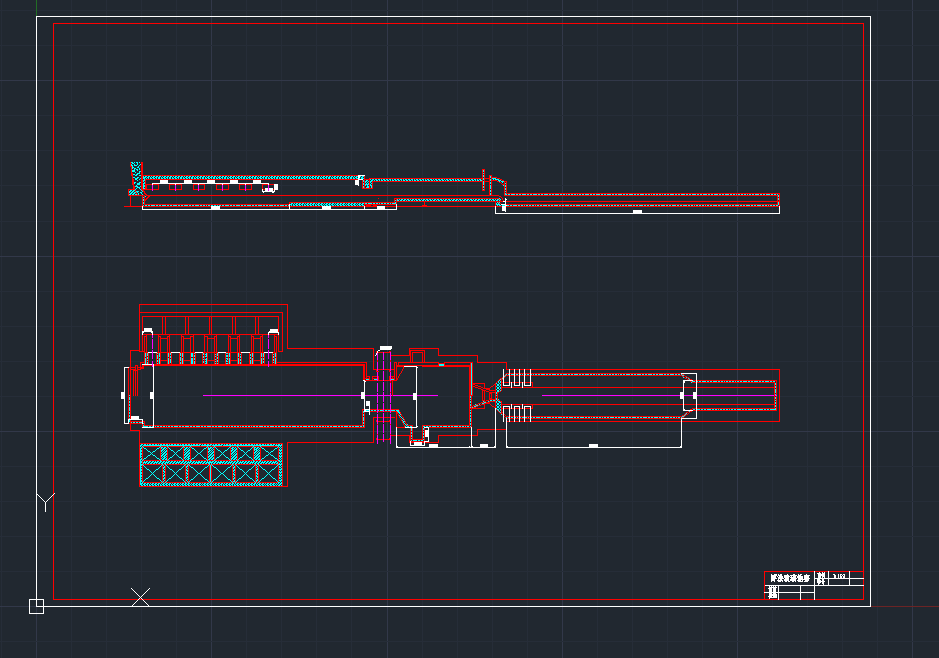Select the dimension label below the right tunnel
939x658 pixels.
pyautogui.click(x=593, y=445)
